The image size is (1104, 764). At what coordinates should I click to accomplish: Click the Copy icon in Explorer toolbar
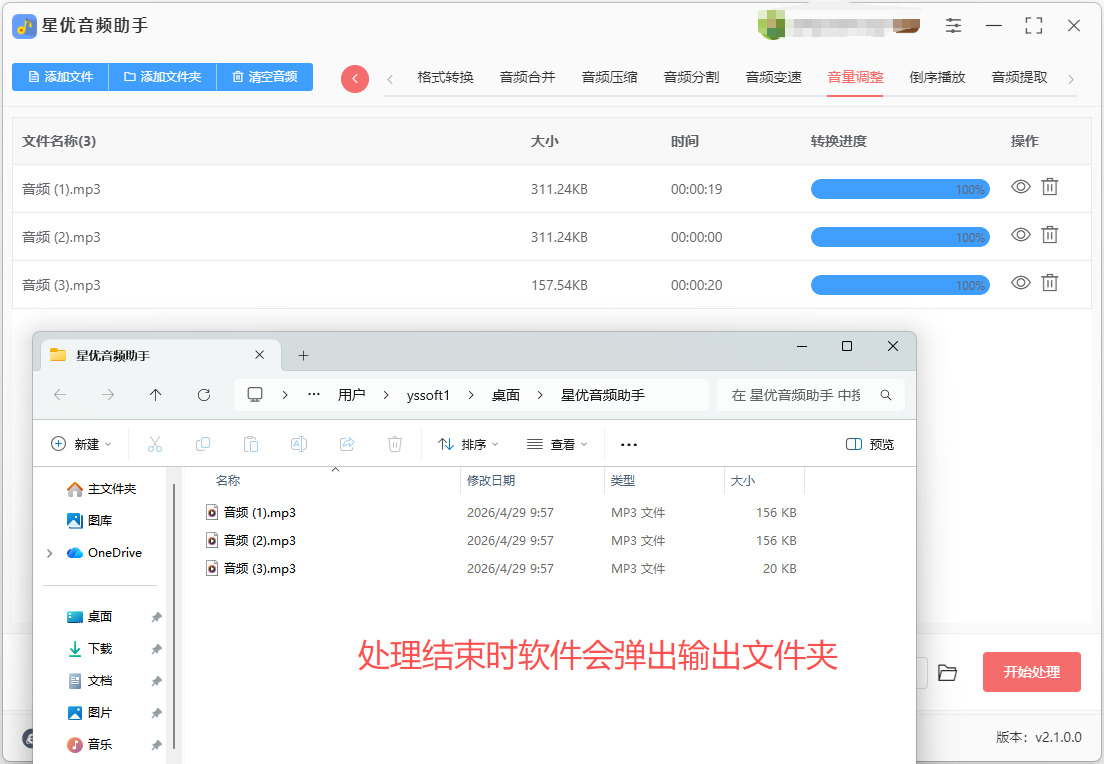203,444
